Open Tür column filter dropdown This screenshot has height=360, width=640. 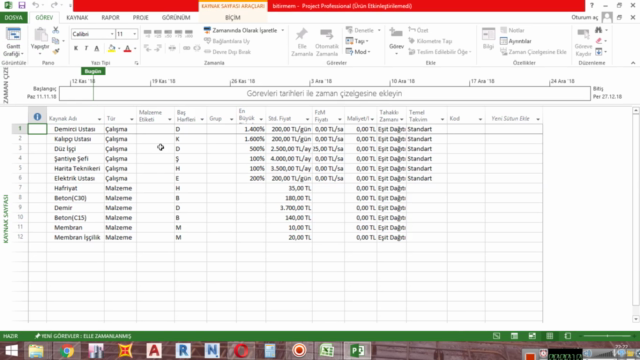pyautogui.click(x=131, y=119)
